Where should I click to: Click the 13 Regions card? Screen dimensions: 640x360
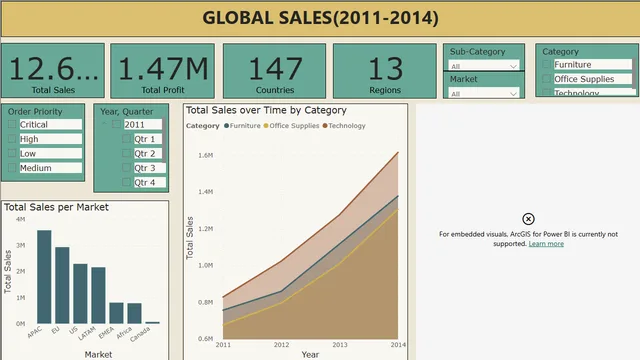tap(385, 71)
